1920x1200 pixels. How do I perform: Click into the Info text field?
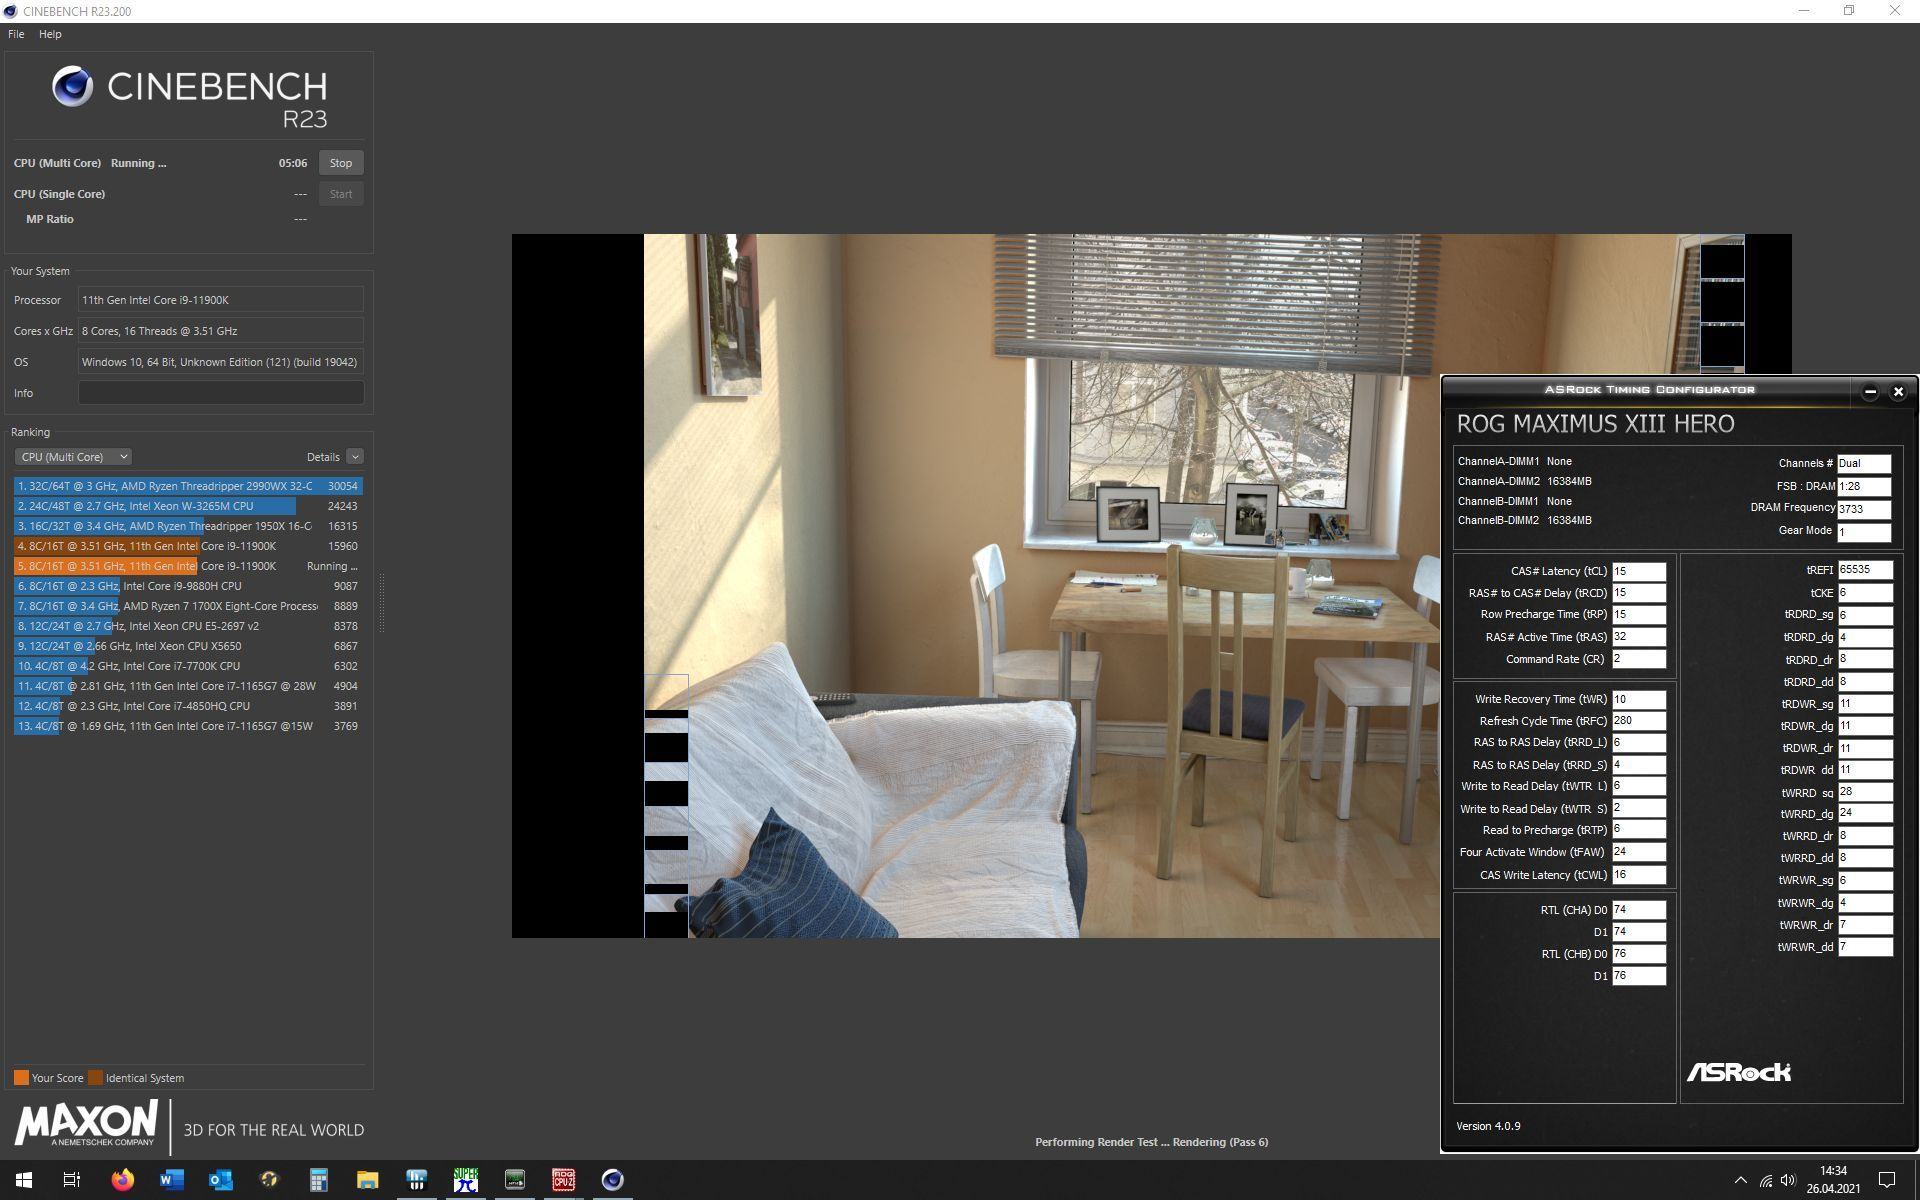[x=221, y=393]
